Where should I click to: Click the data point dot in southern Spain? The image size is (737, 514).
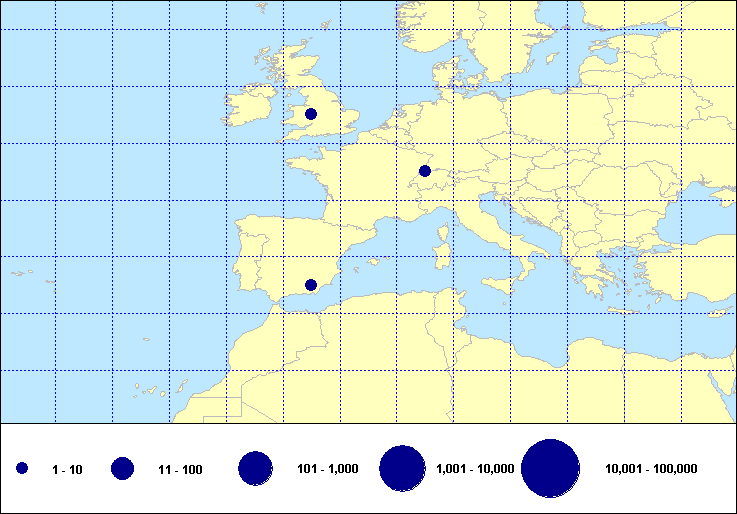[310, 285]
